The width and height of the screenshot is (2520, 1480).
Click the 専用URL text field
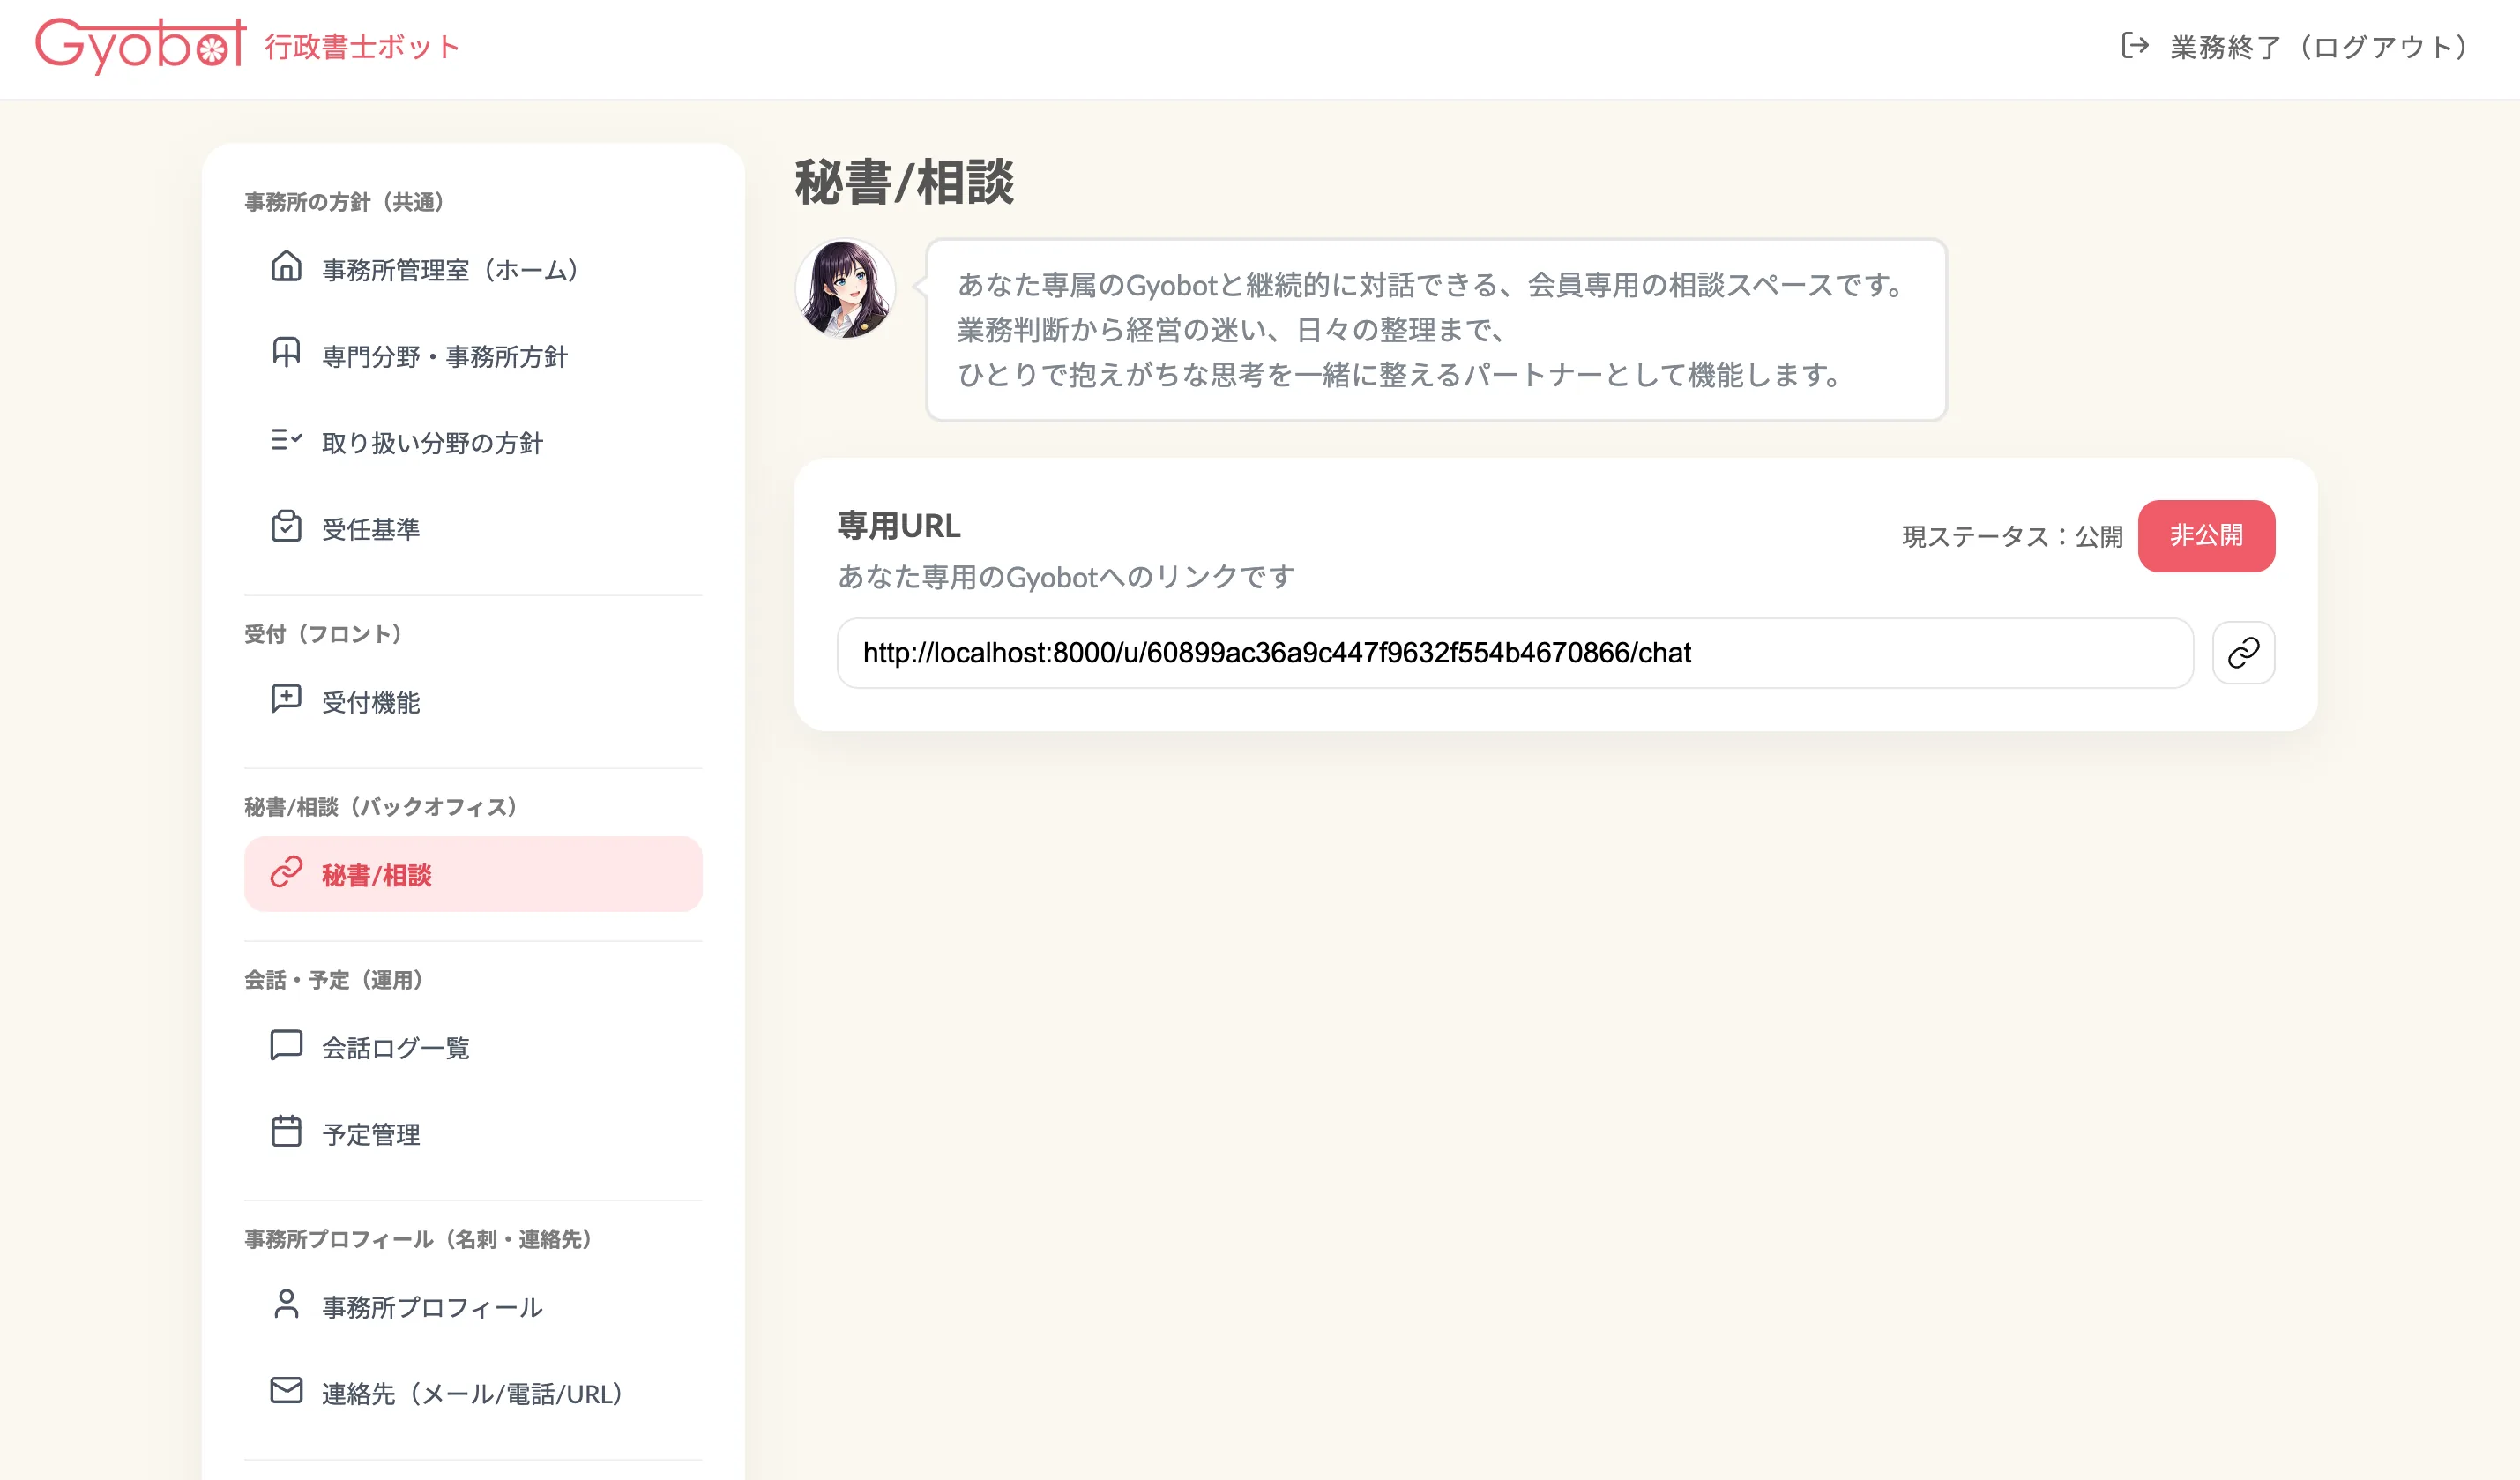tap(1514, 653)
